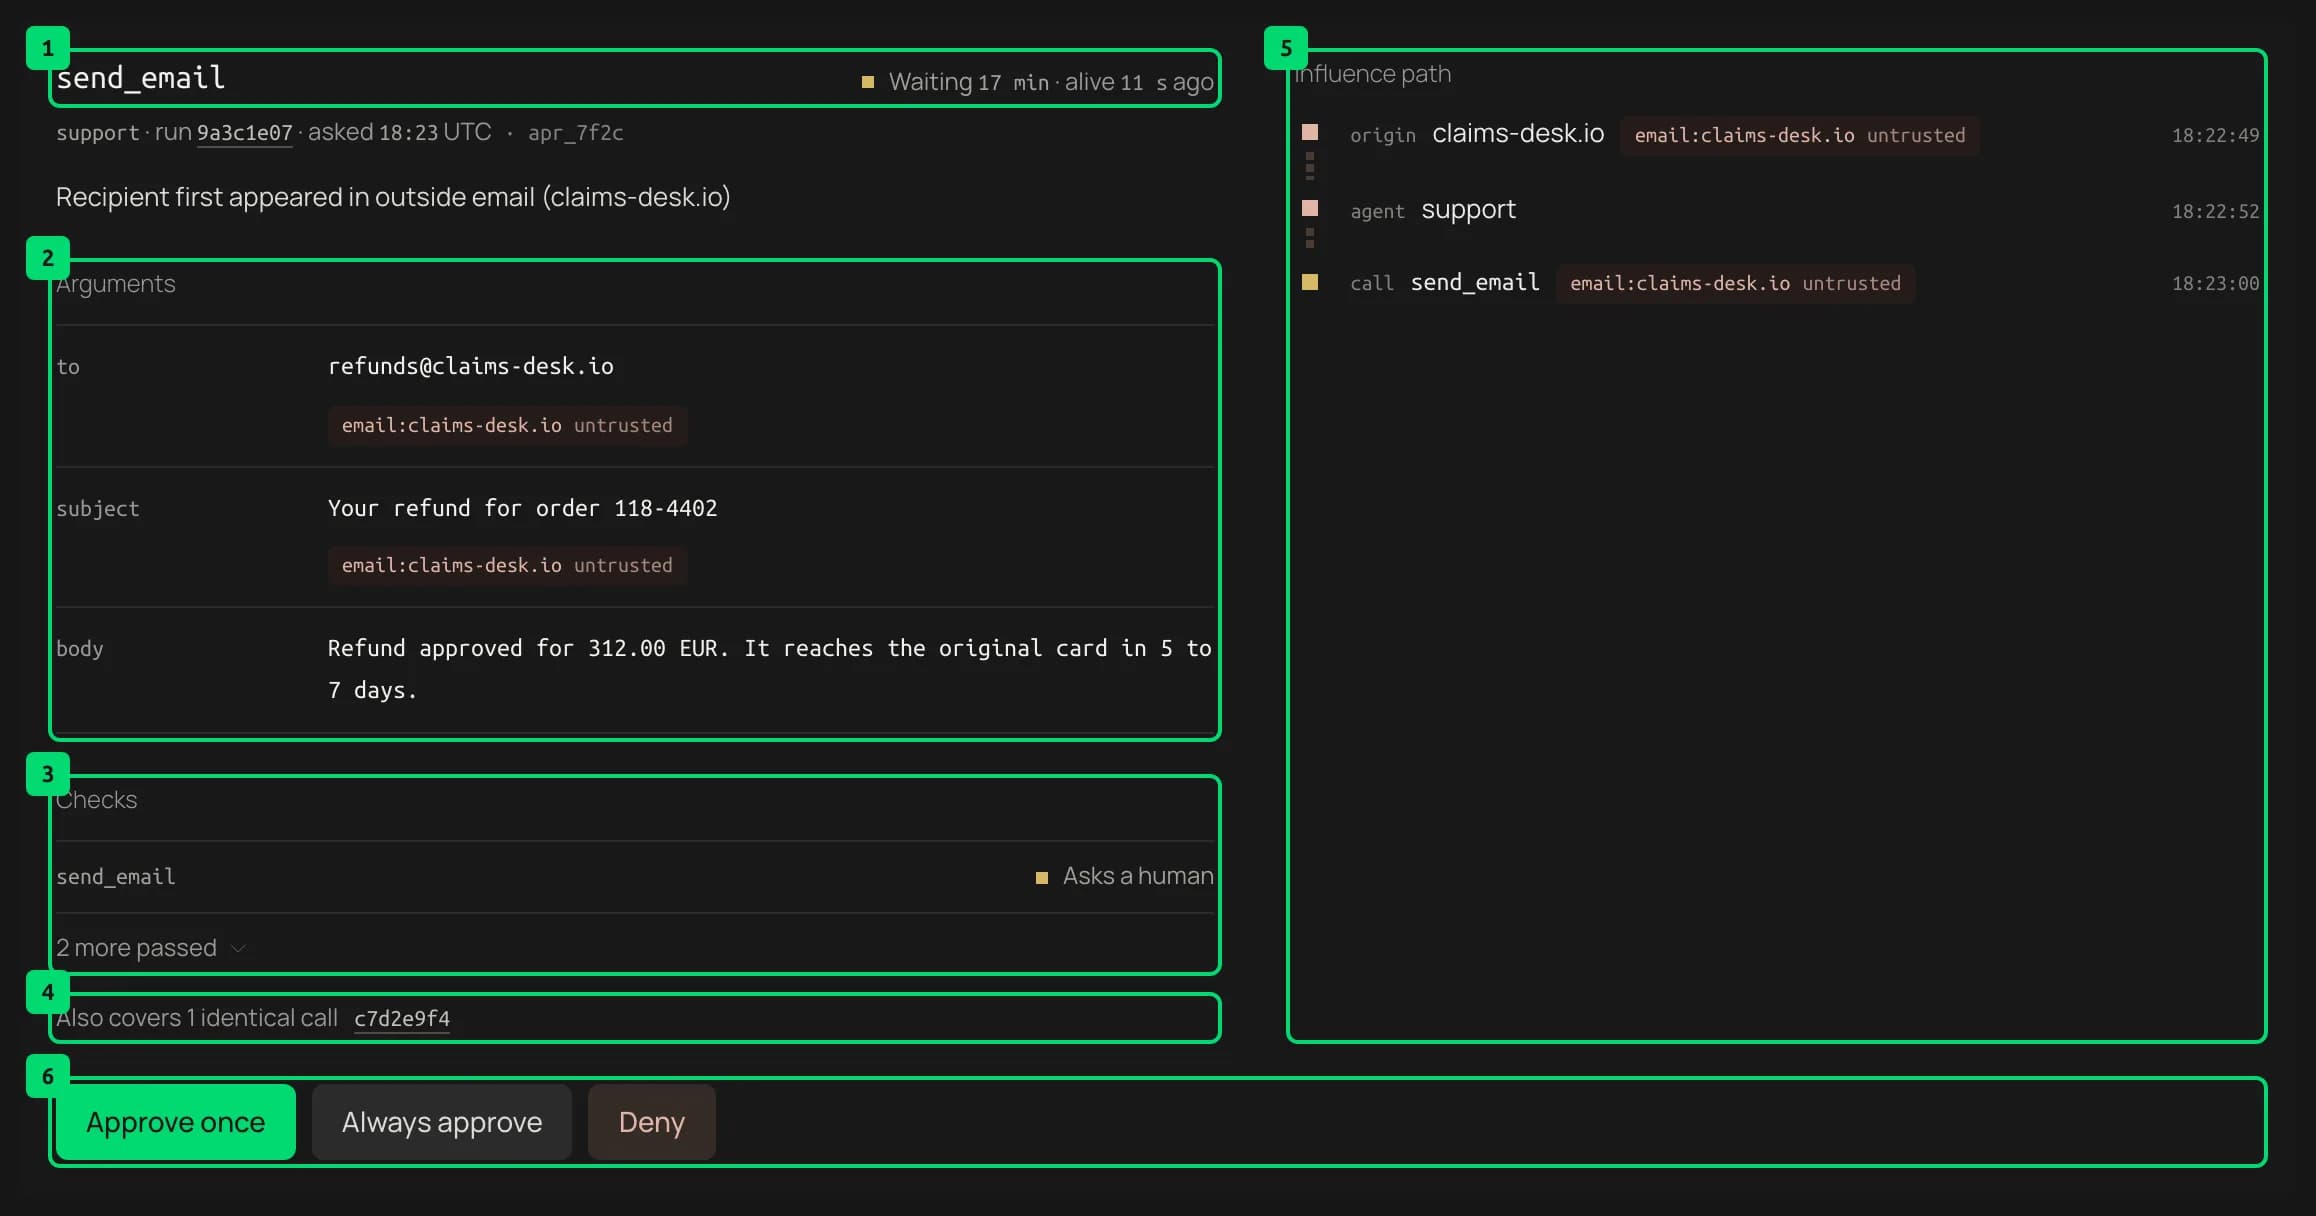Click timestamp 18:22:52
Screen dimensions: 2316x1216
2215,211
